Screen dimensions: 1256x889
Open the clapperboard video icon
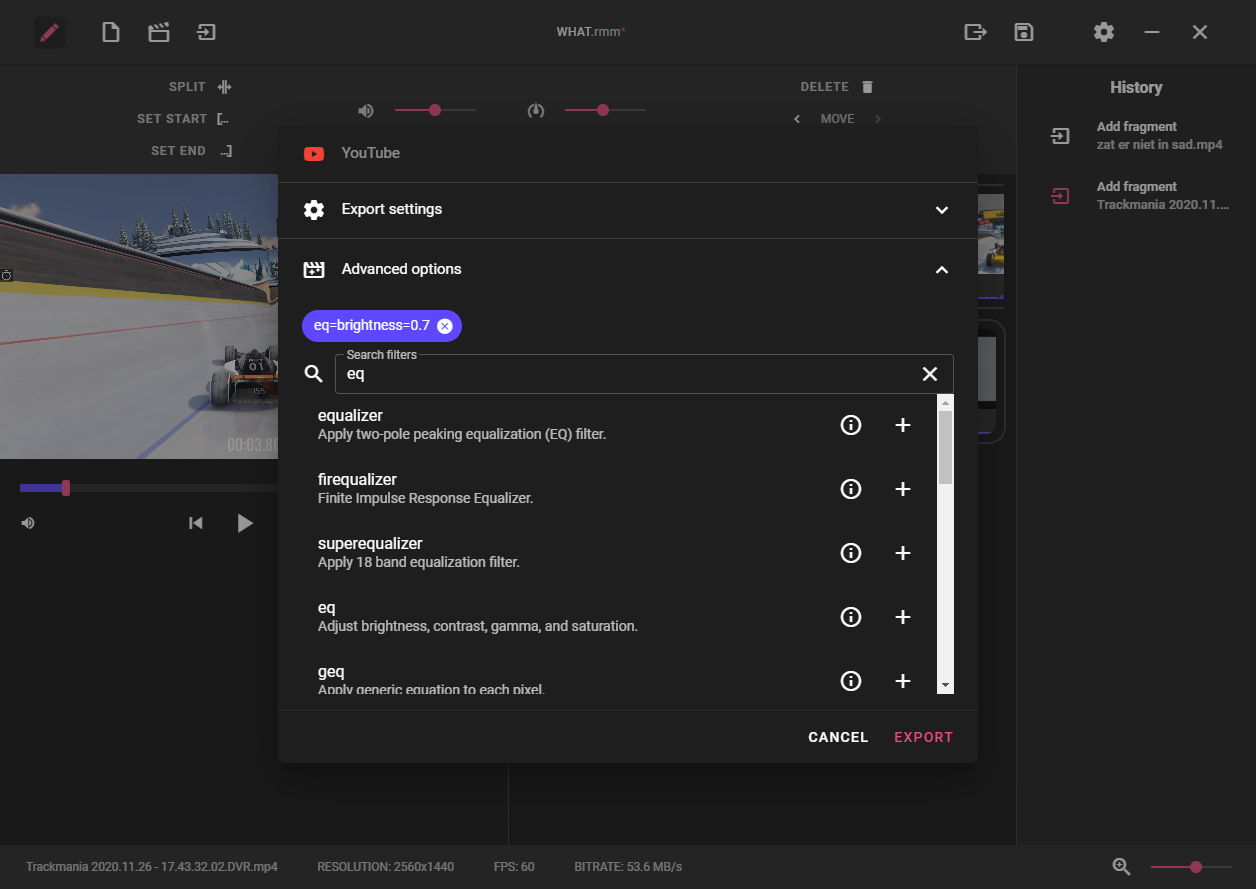[158, 32]
